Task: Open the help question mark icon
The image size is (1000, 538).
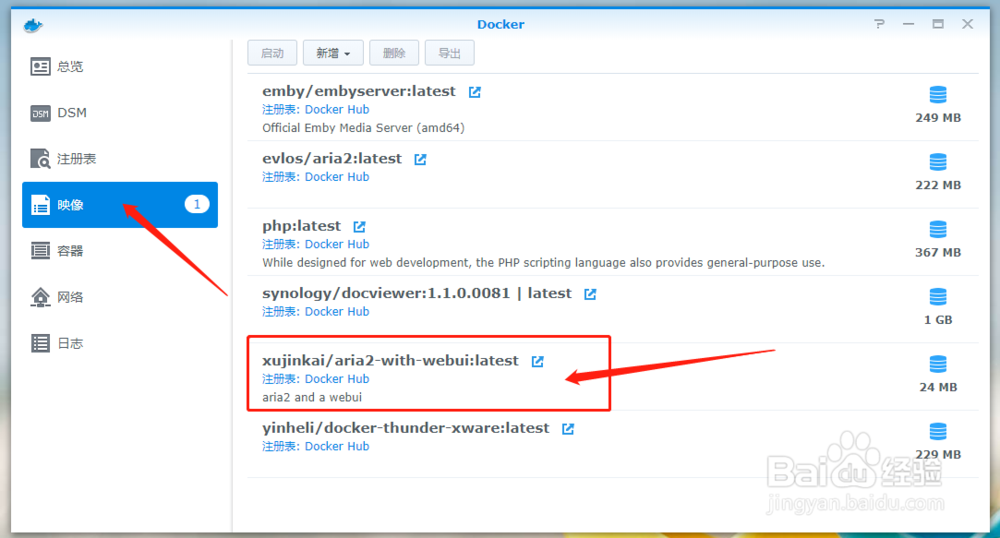Action: [x=879, y=24]
